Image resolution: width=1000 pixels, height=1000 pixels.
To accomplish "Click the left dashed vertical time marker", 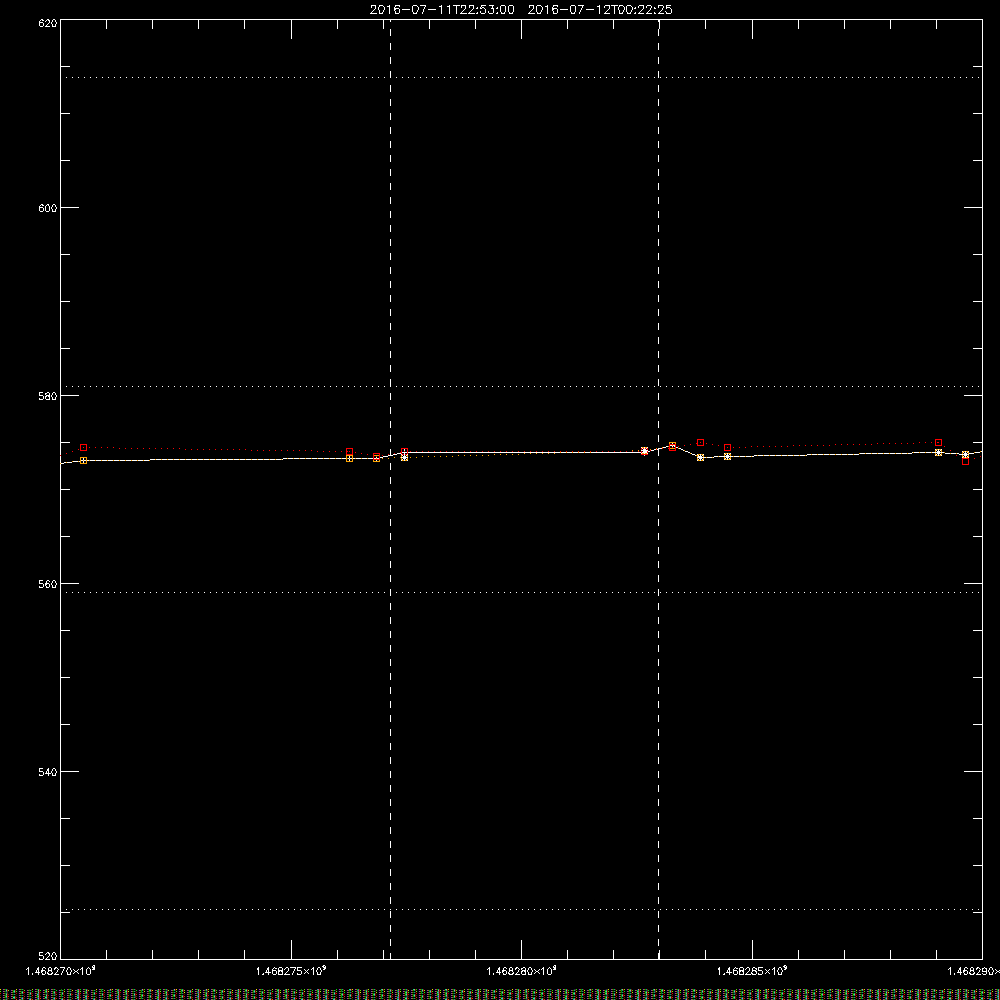I will pos(390,489).
